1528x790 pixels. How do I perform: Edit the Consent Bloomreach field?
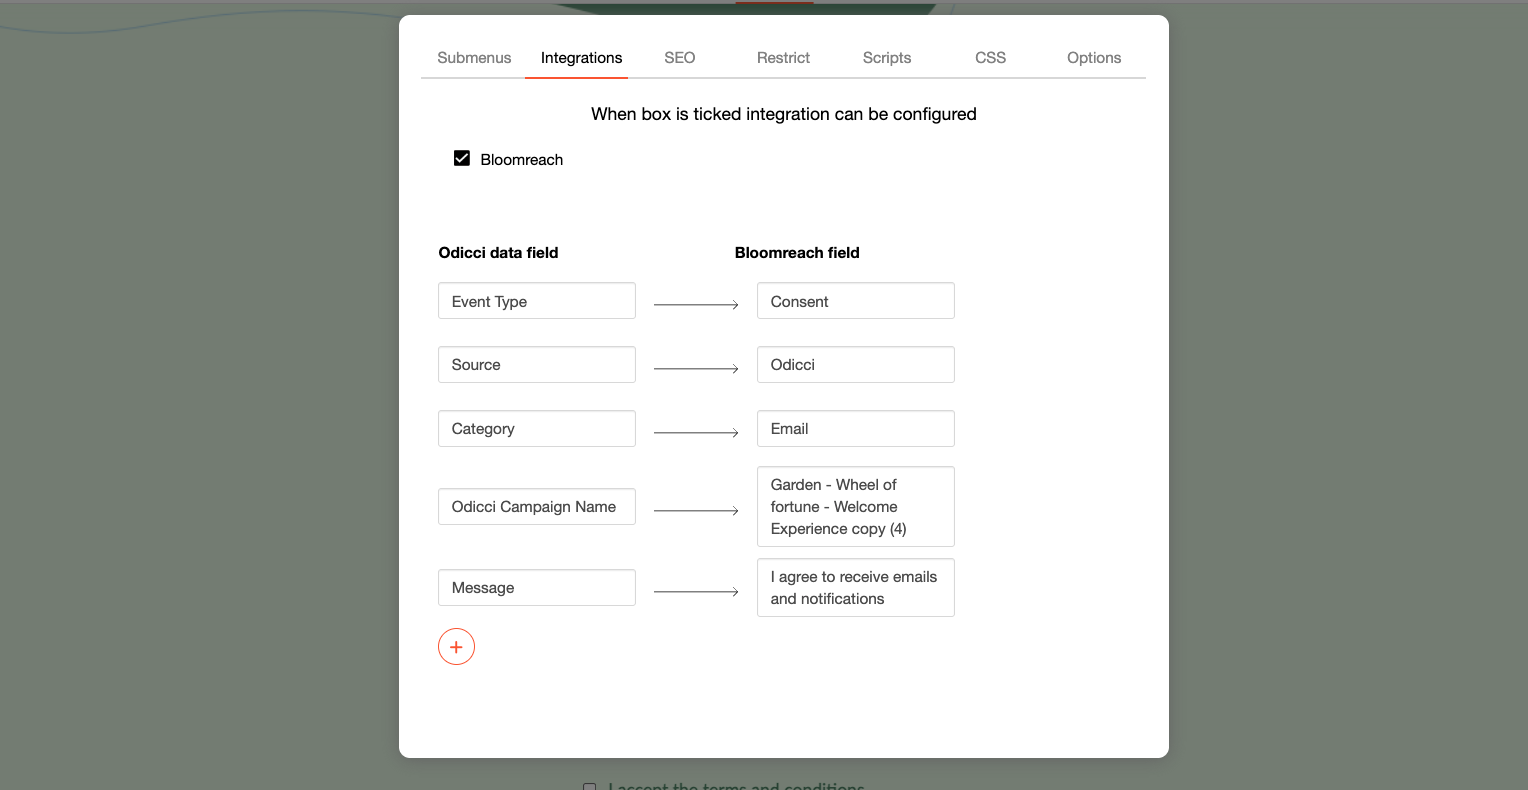pyautogui.click(x=855, y=301)
